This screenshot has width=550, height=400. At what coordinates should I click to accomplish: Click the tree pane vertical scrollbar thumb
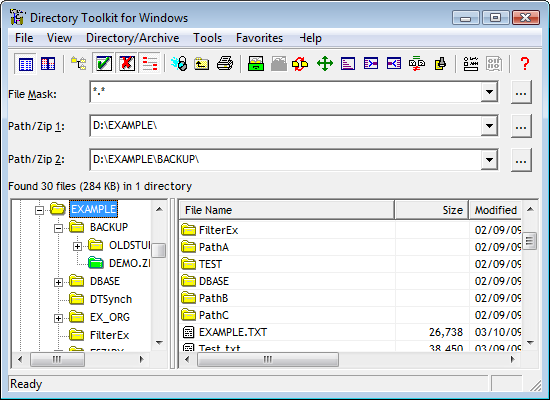tap(159, 251)
